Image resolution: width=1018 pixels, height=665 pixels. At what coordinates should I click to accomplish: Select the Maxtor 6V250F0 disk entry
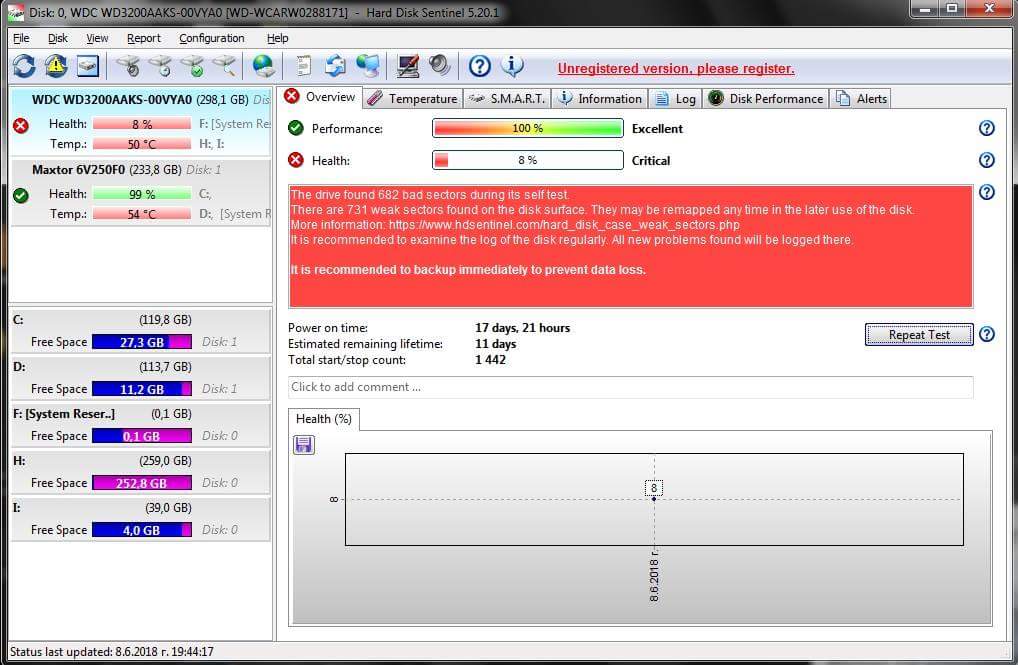coord(140,192)
